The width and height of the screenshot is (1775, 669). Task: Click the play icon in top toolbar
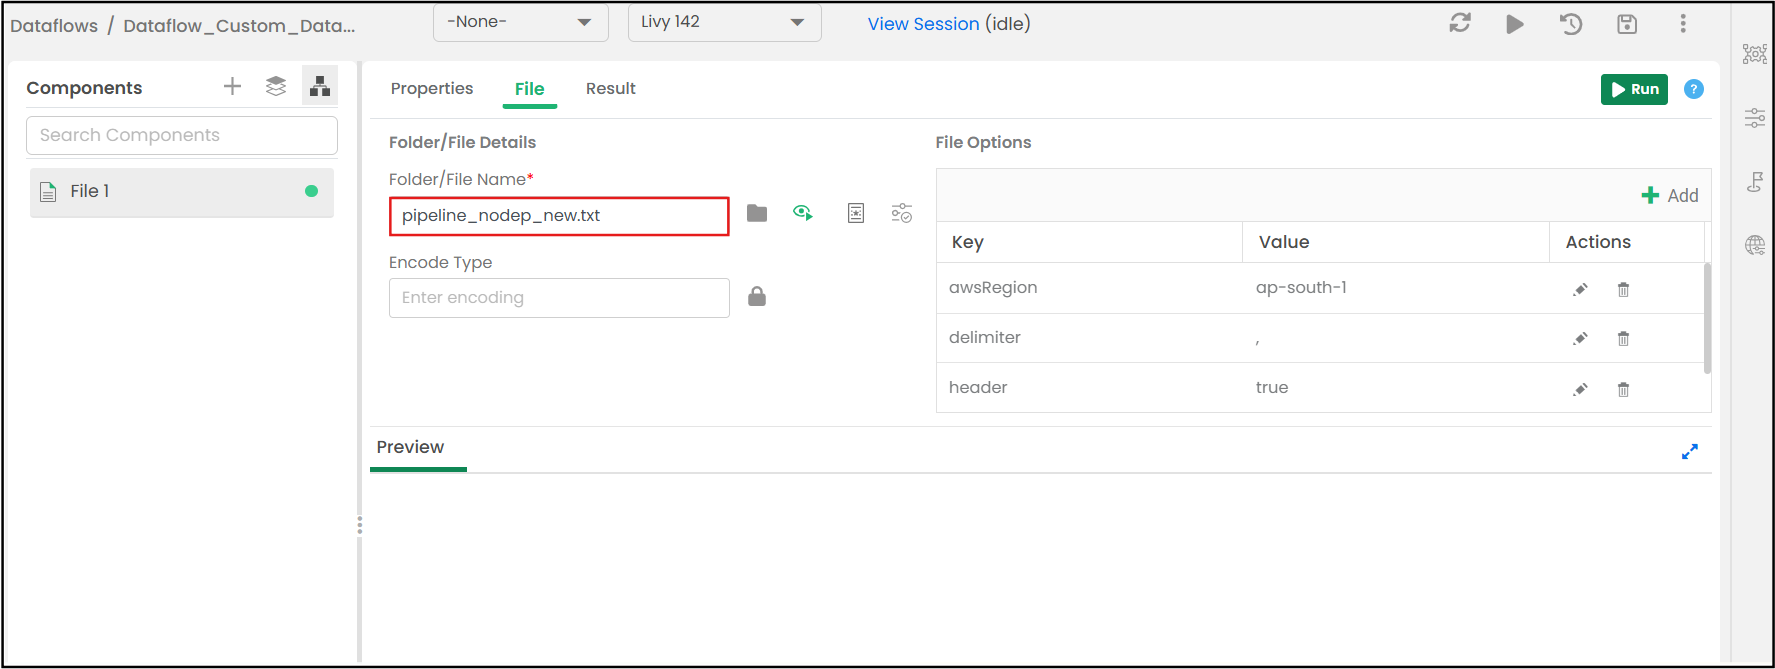[1515, 24]
